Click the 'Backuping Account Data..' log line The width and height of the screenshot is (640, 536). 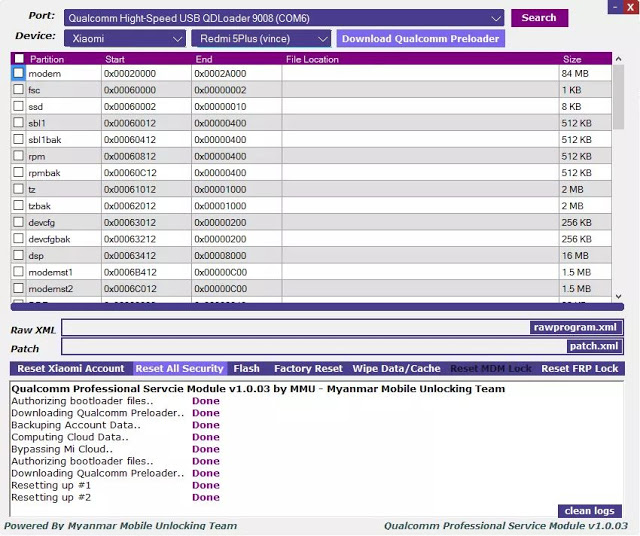76,425
